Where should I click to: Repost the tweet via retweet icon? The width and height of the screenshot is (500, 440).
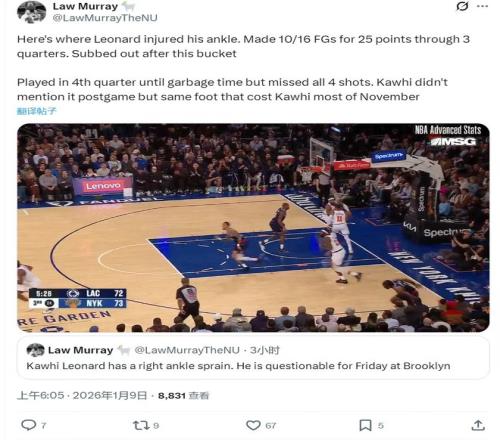click(x=140, y=425)
